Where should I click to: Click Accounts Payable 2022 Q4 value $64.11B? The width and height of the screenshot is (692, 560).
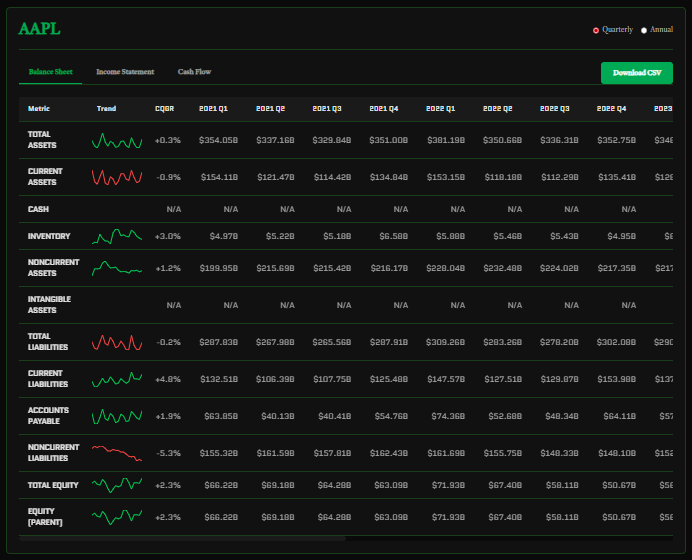pos(620,417)
